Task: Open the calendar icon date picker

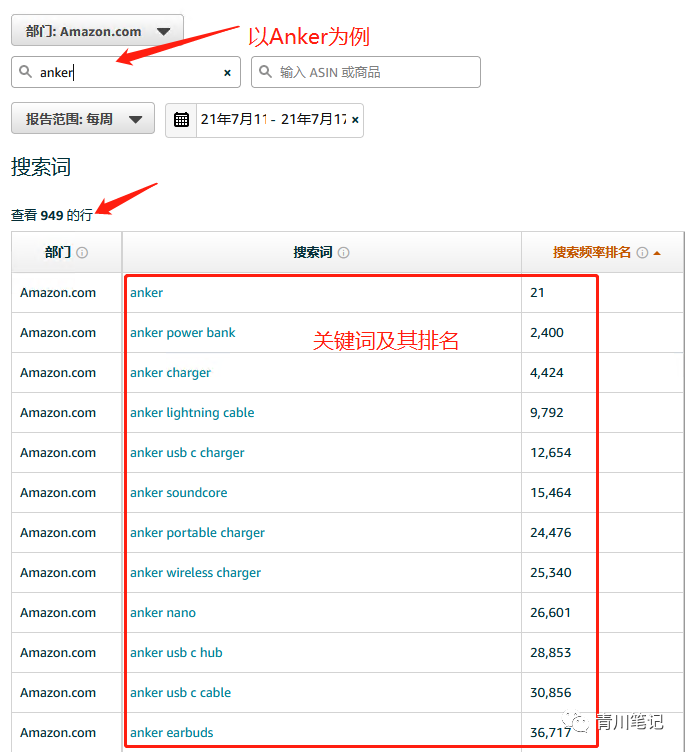Action: [x=181, y=120]
